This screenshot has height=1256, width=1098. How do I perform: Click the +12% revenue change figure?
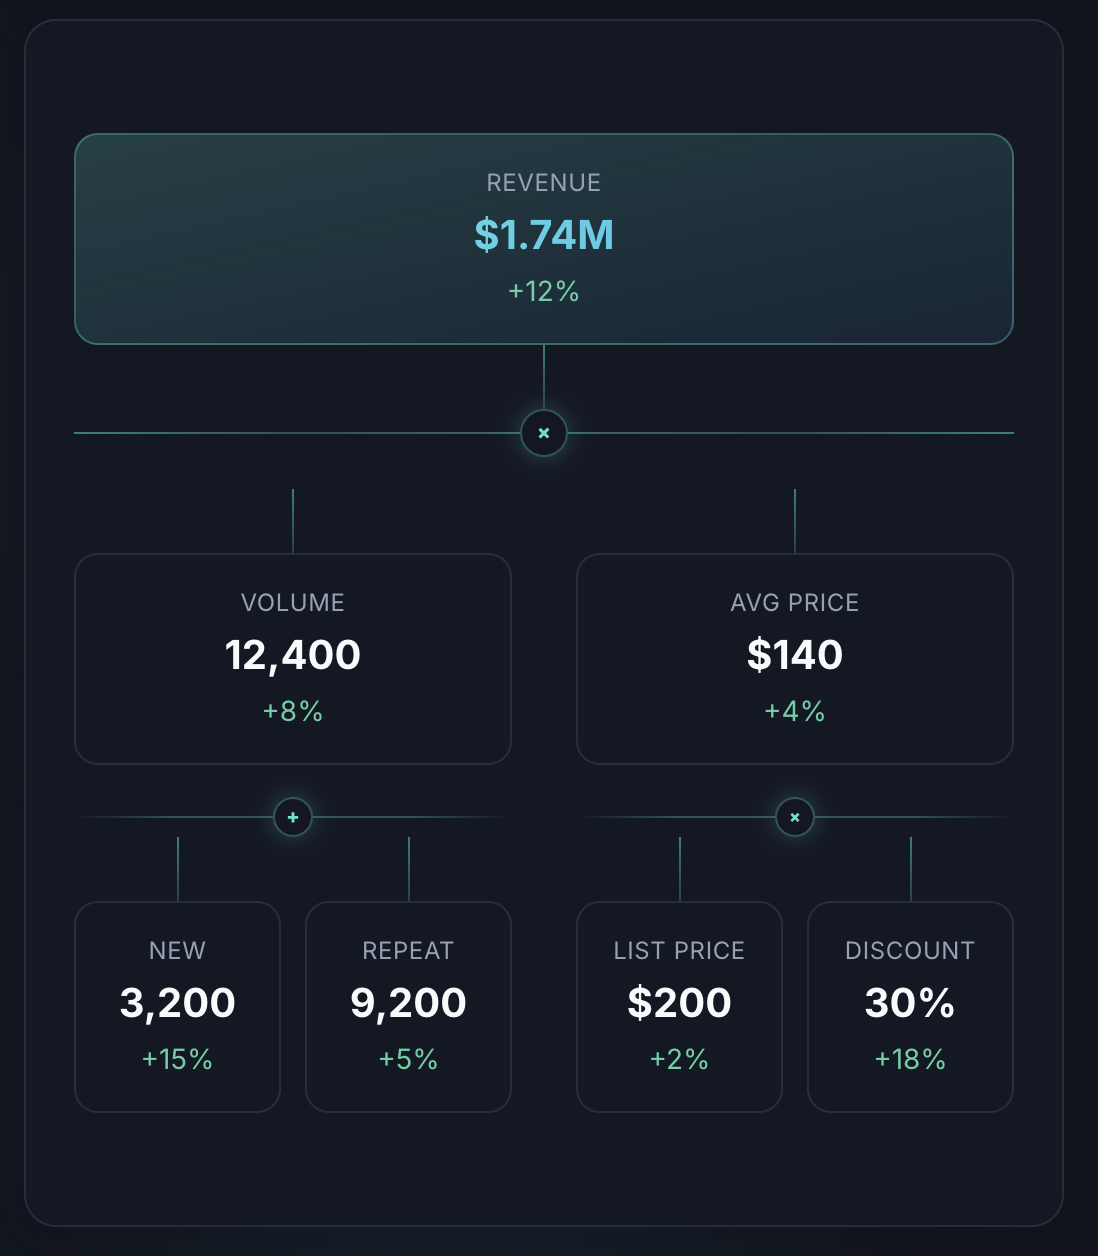[544, 291]
